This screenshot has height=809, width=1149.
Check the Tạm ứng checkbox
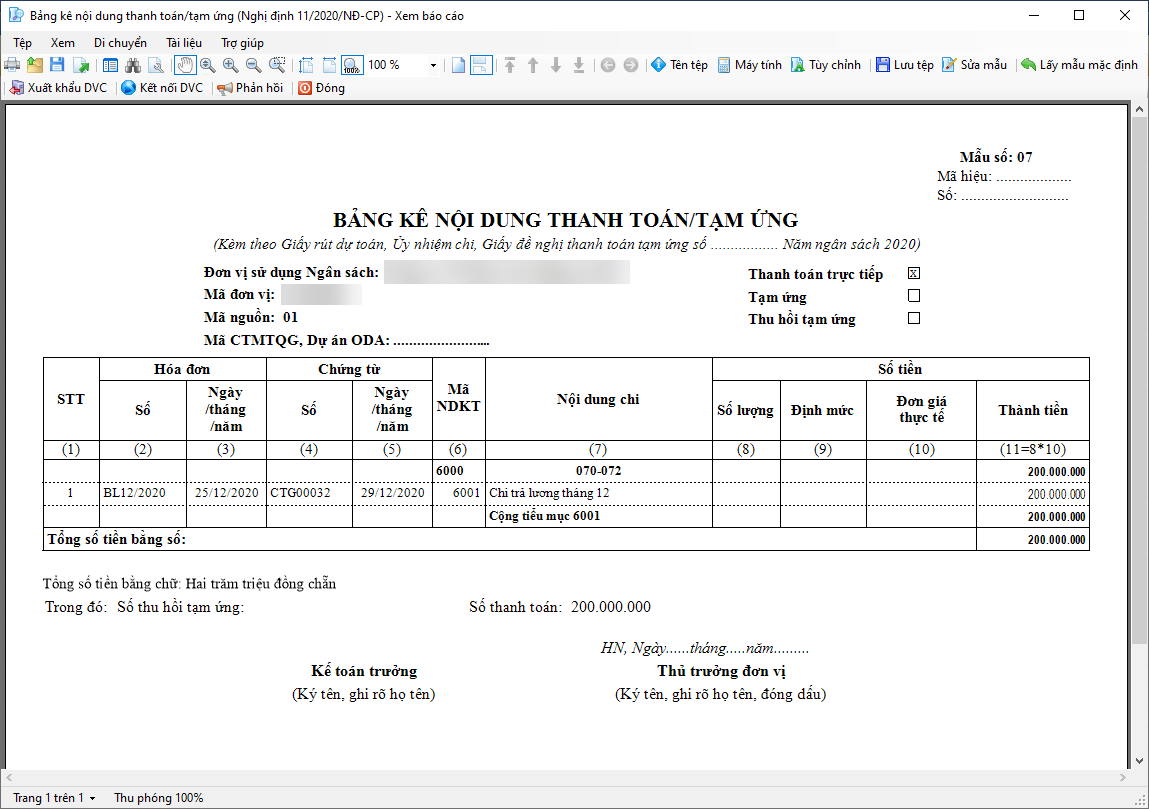(914, 295)
